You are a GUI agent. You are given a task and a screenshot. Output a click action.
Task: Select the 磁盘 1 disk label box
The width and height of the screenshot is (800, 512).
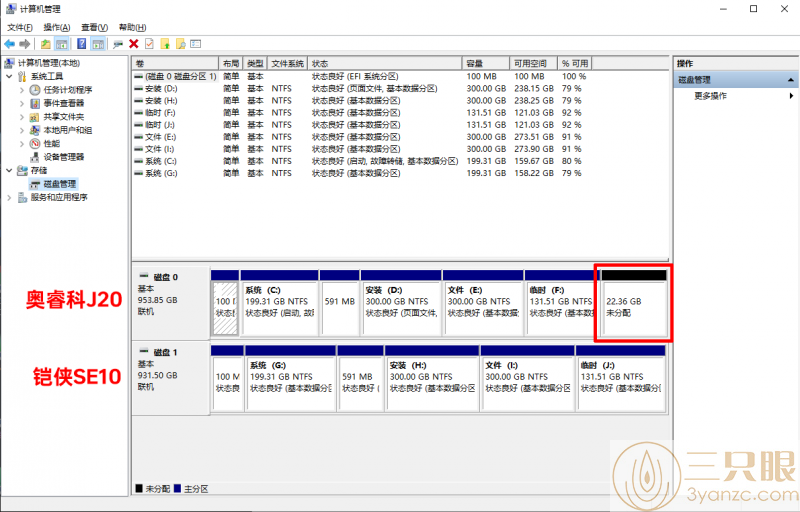pyautogui.click(x=171, y=378)
